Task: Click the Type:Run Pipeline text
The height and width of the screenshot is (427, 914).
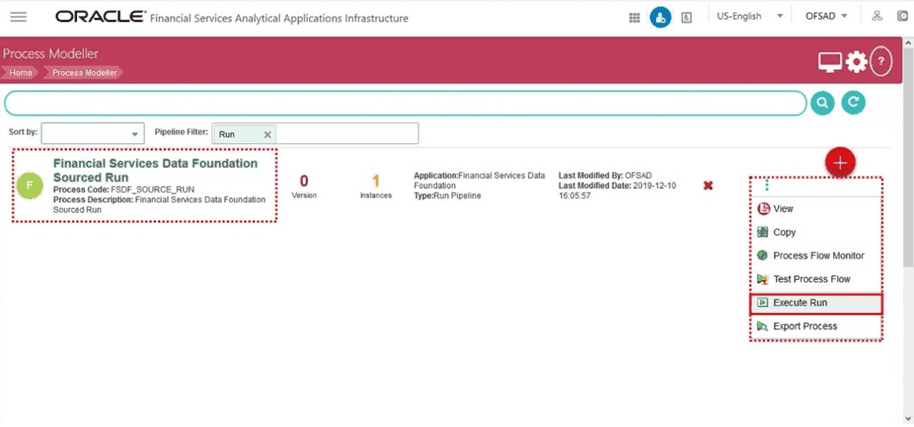Action: click(448, 196)
